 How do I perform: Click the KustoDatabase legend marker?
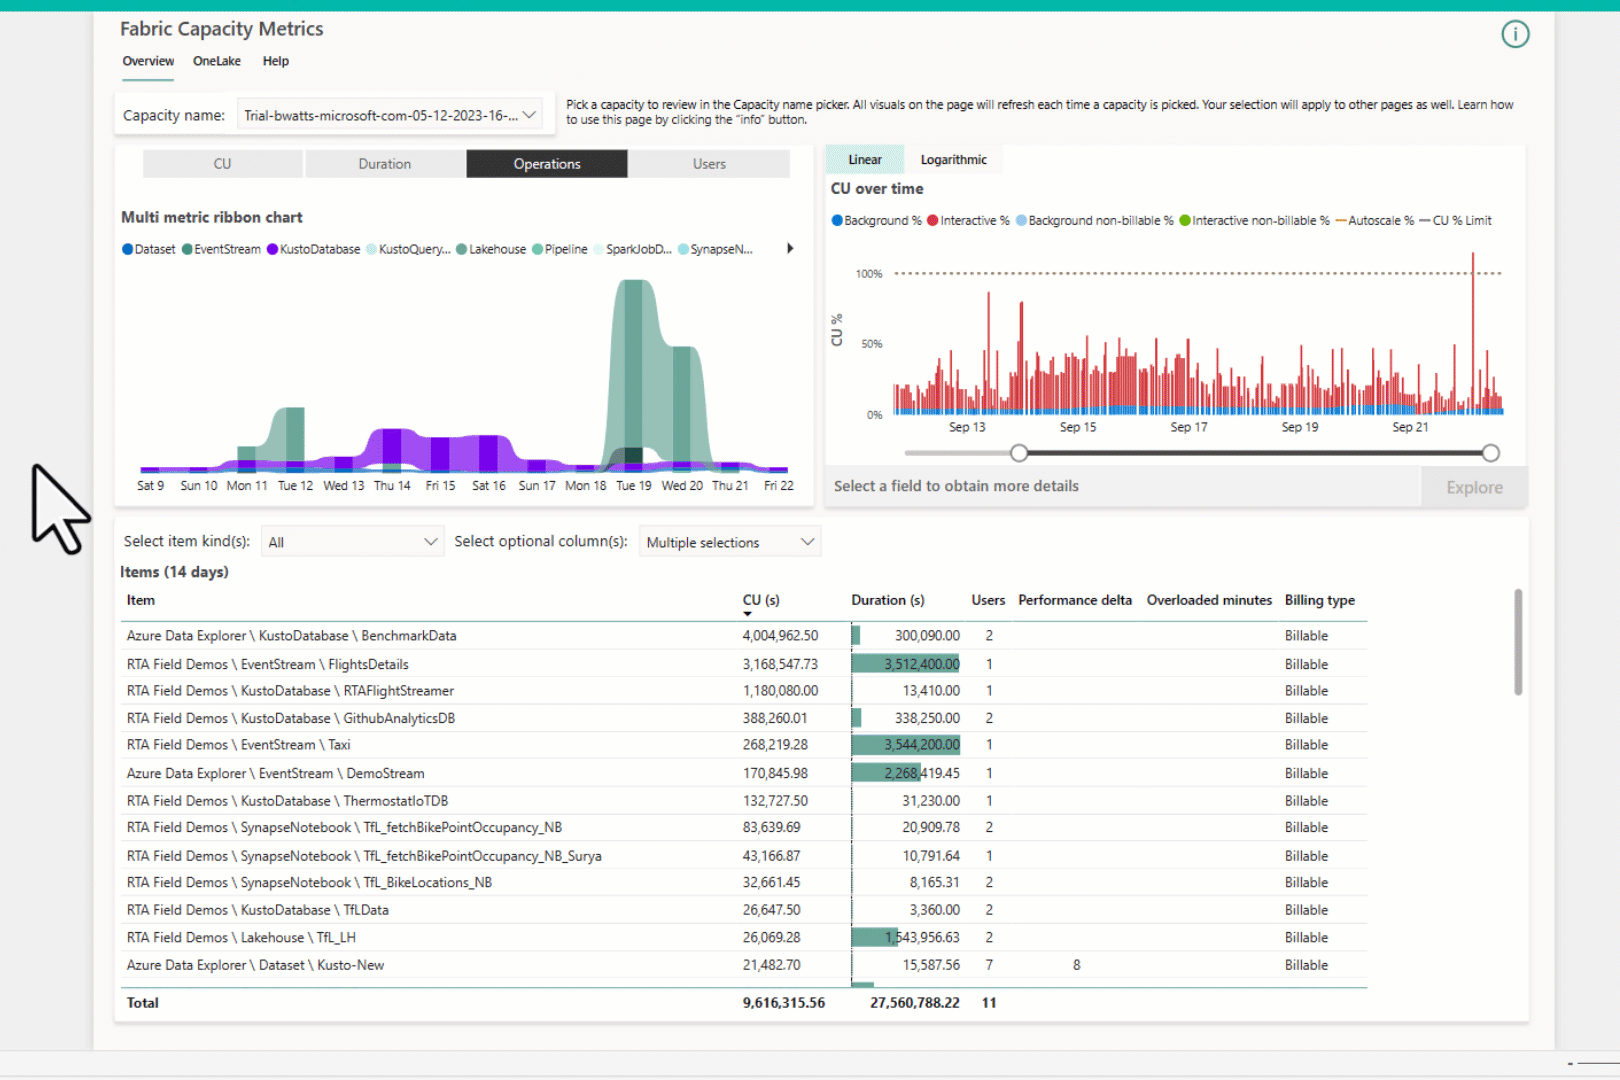point(272,249)
